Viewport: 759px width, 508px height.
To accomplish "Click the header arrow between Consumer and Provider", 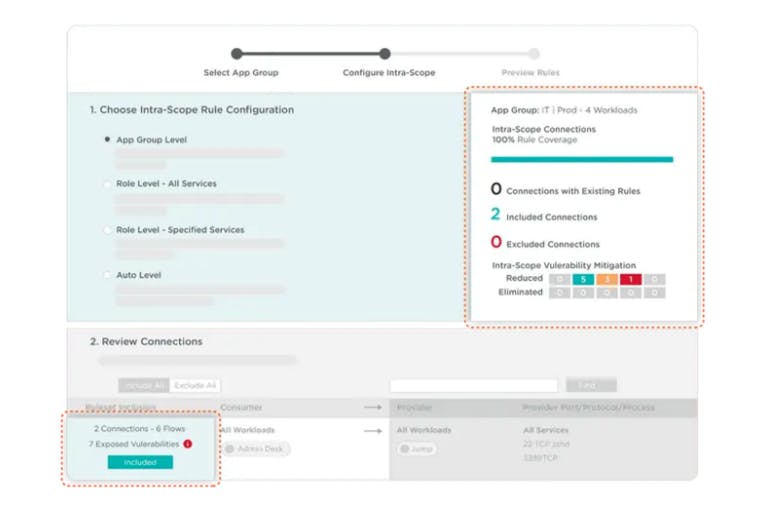I will coord(372,407).
